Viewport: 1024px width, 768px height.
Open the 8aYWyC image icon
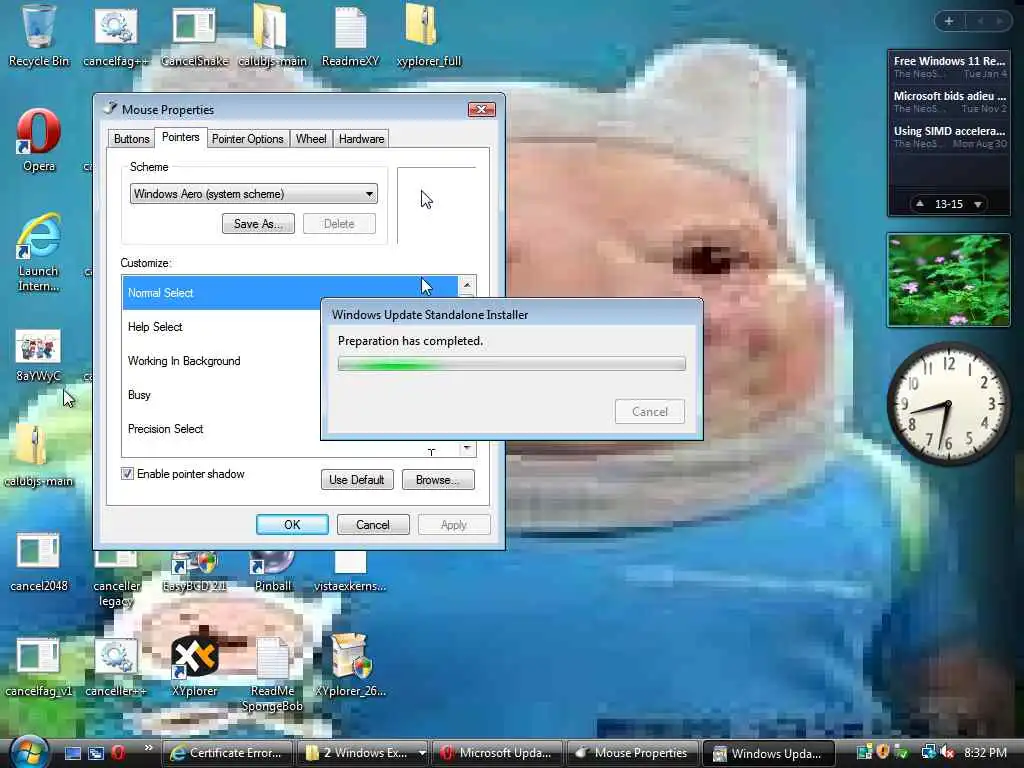pyautogui.click(x=39, y=356)
